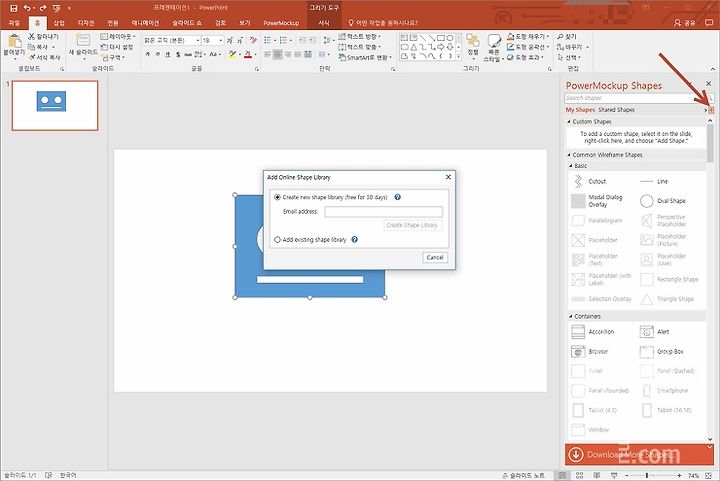Screen dimensions: 720x481
Task: Click the Download More Shapes button
Action: point(639,454)
